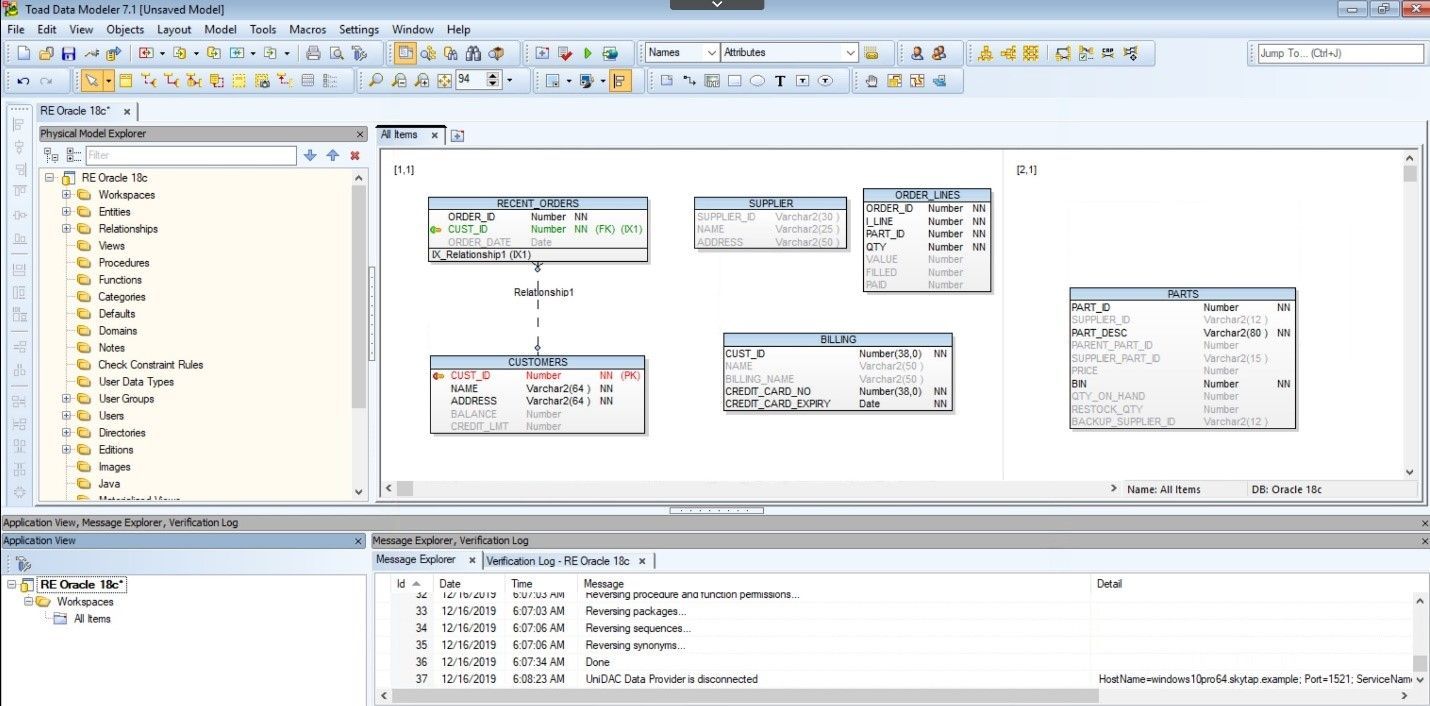Select the All Items workspace tab
The image size is (1430, 706).
[399, 135]
